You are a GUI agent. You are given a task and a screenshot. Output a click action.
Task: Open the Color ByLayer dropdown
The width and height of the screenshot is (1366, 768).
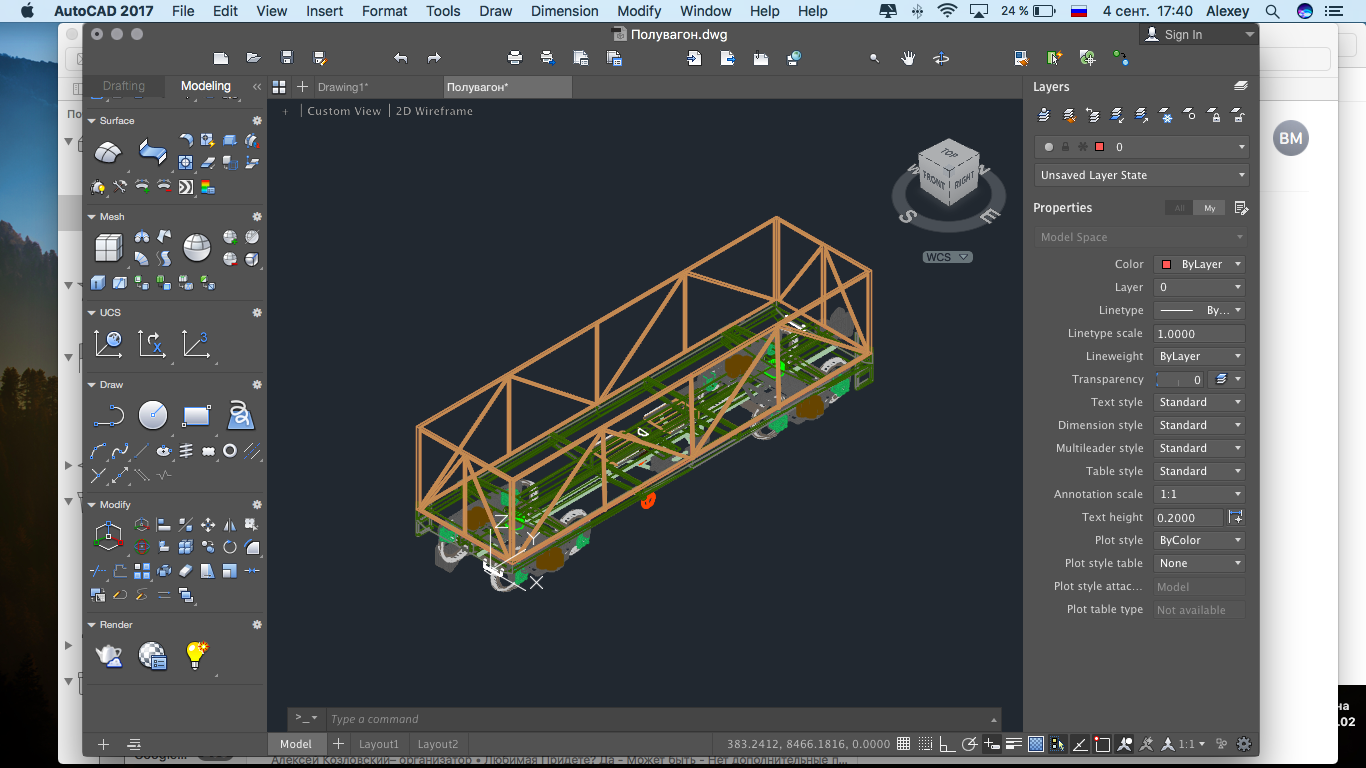[1200, 264]
